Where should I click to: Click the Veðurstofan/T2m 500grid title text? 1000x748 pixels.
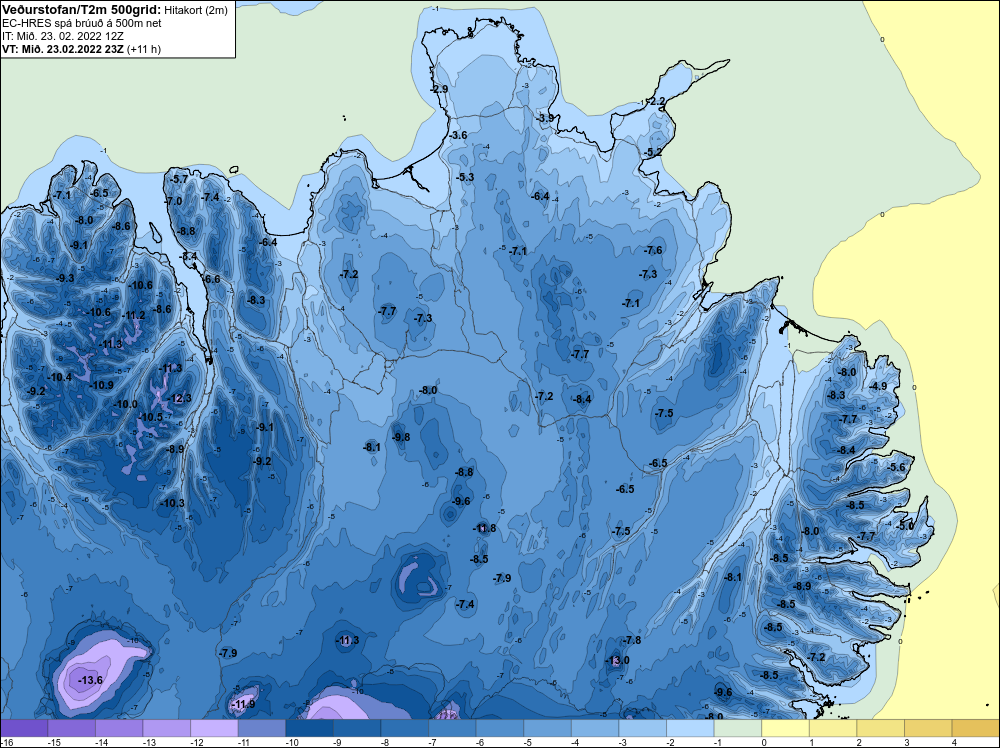pos(82,9)
